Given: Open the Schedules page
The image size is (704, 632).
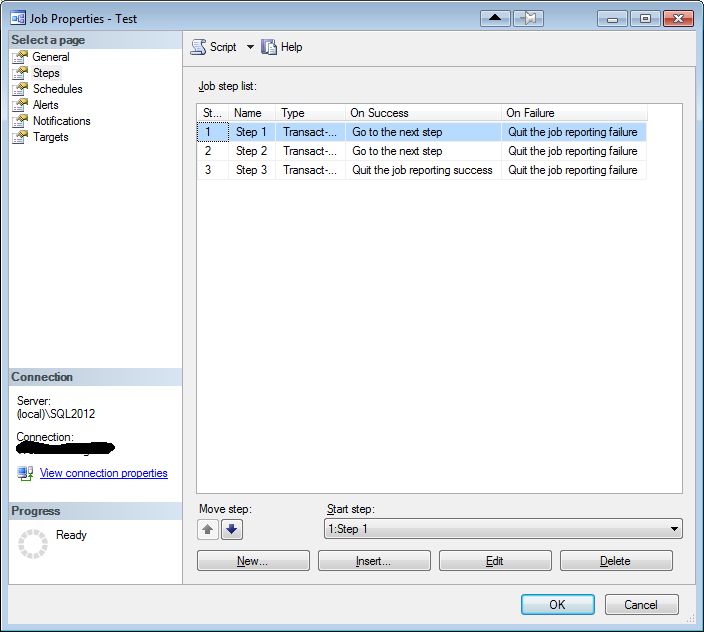Looking at the screenshot, I should (x=57, y=89).
